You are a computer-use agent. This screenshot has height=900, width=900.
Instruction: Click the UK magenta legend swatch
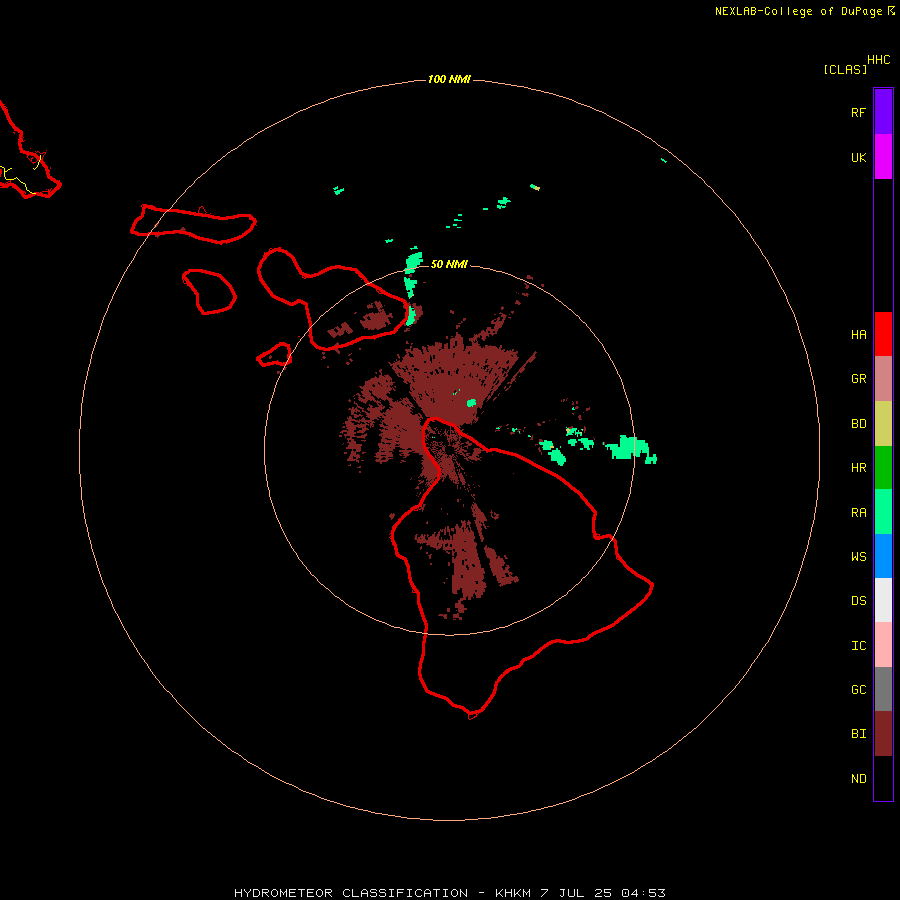883,157
